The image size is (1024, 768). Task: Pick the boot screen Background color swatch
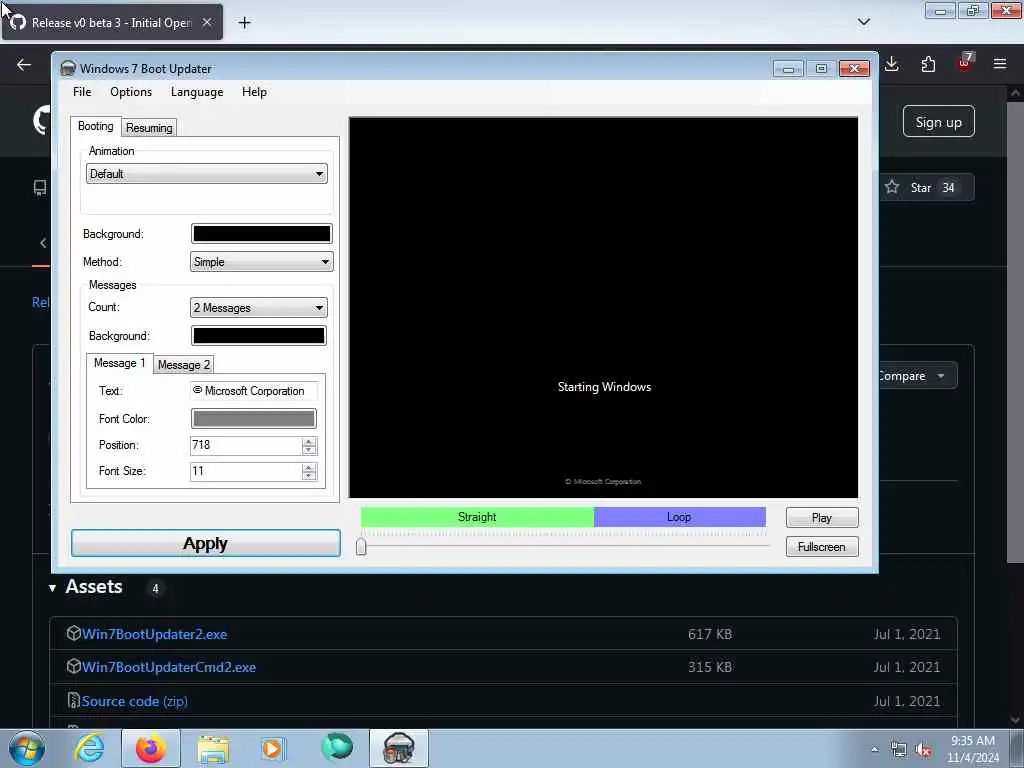(261, 234)
